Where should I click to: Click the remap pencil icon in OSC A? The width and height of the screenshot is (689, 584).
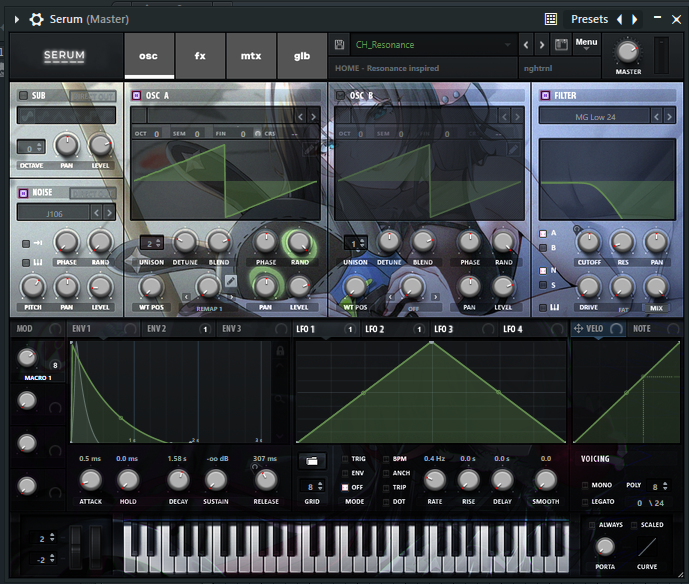pyautogui.click(x=230, y=281)
